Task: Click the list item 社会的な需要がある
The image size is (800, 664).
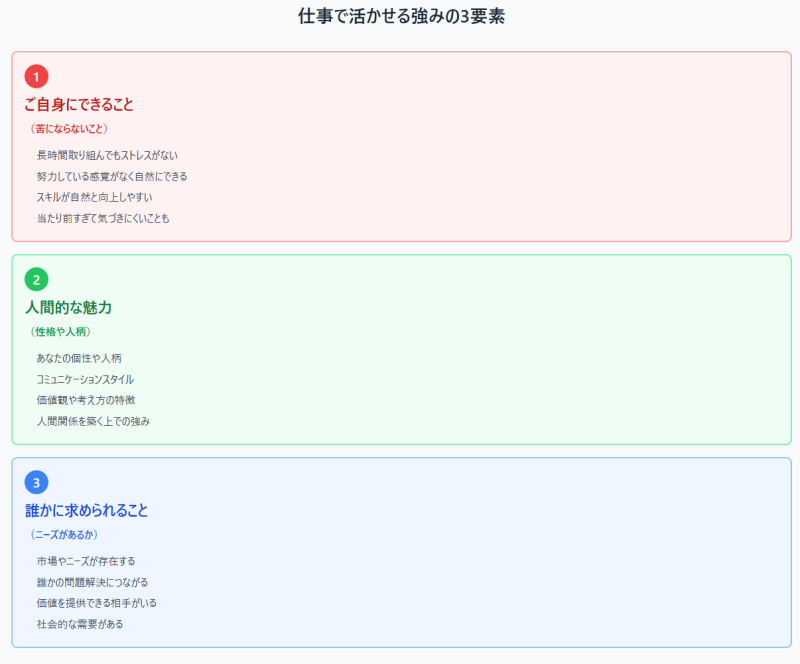Action: [80, 624]
